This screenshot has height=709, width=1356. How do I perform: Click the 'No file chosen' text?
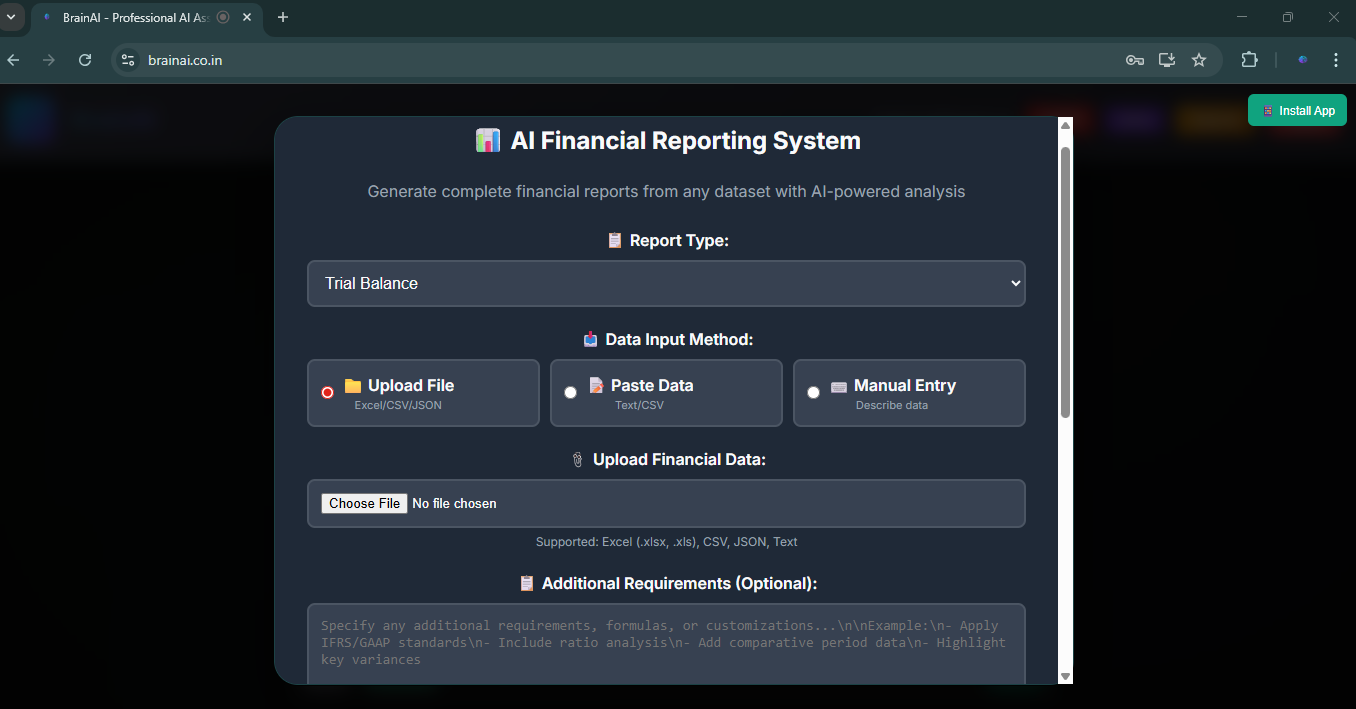point(454,503)
